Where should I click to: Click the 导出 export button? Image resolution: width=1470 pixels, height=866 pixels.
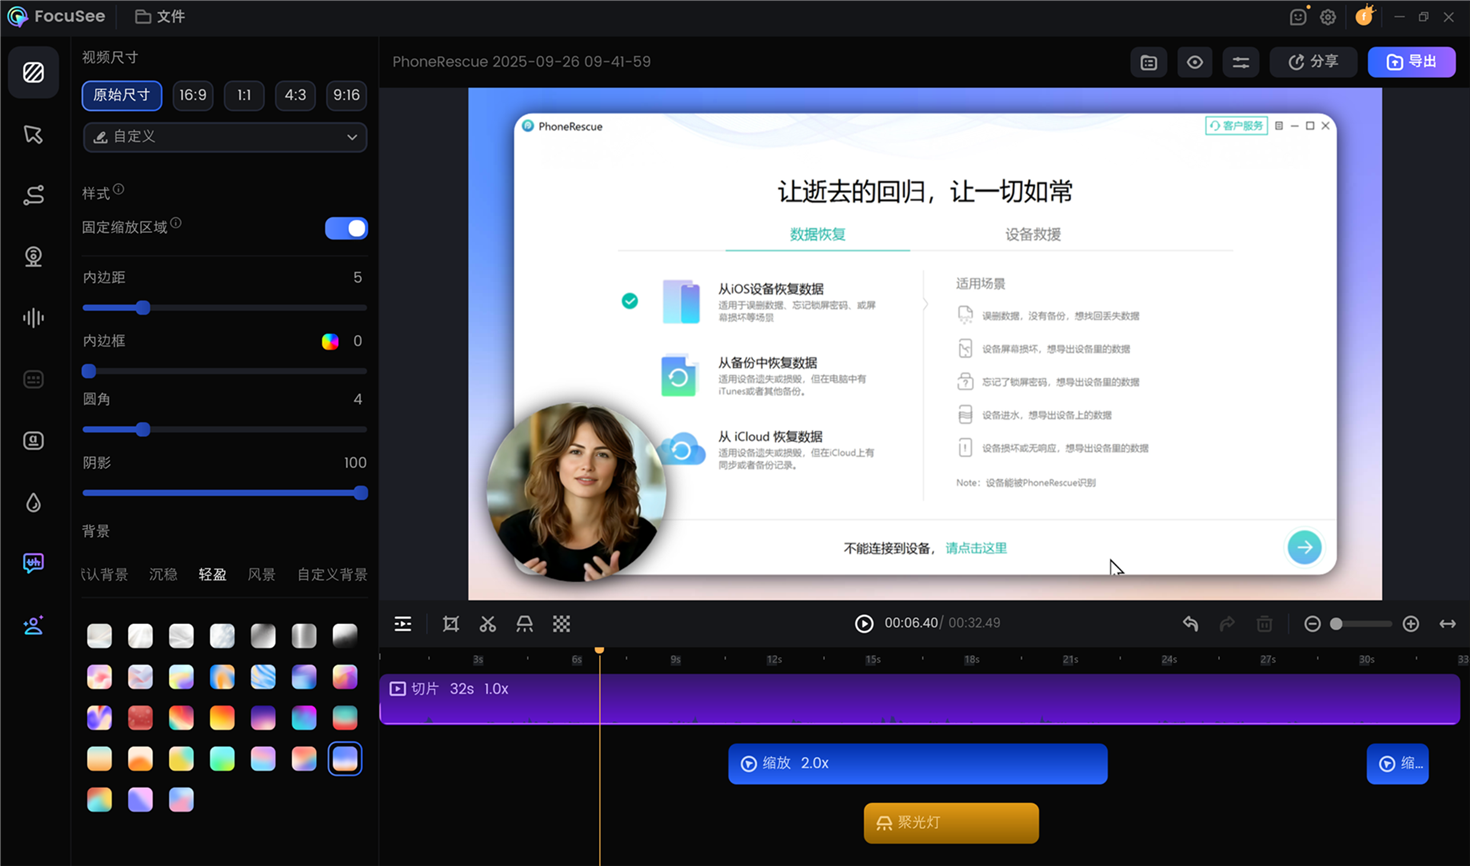(x=1411, y=61)
